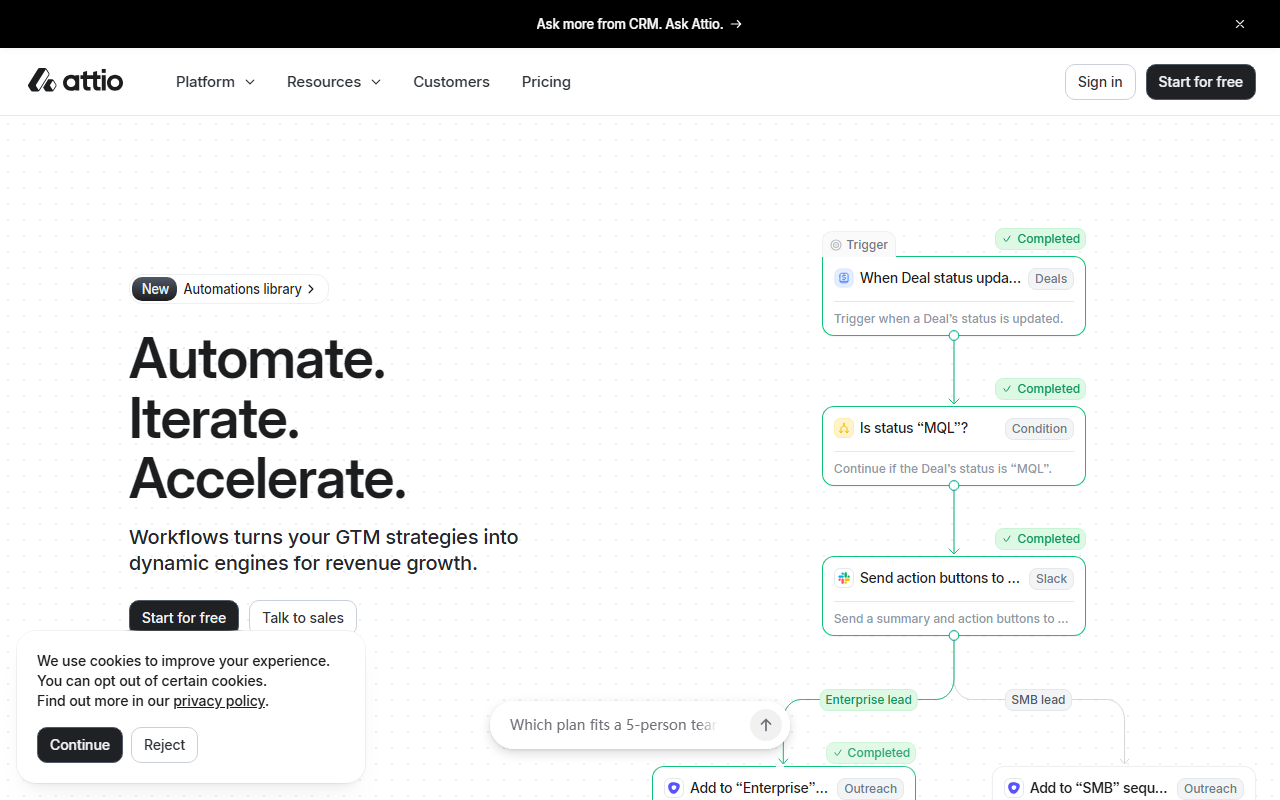1280x800 pixels.
Task: Click Completed status above the MQL condition
Action: point(1040,389)
